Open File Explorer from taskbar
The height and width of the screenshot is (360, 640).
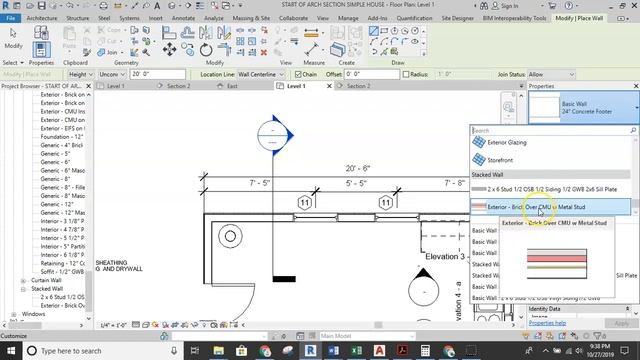click(x=218, y=351)
